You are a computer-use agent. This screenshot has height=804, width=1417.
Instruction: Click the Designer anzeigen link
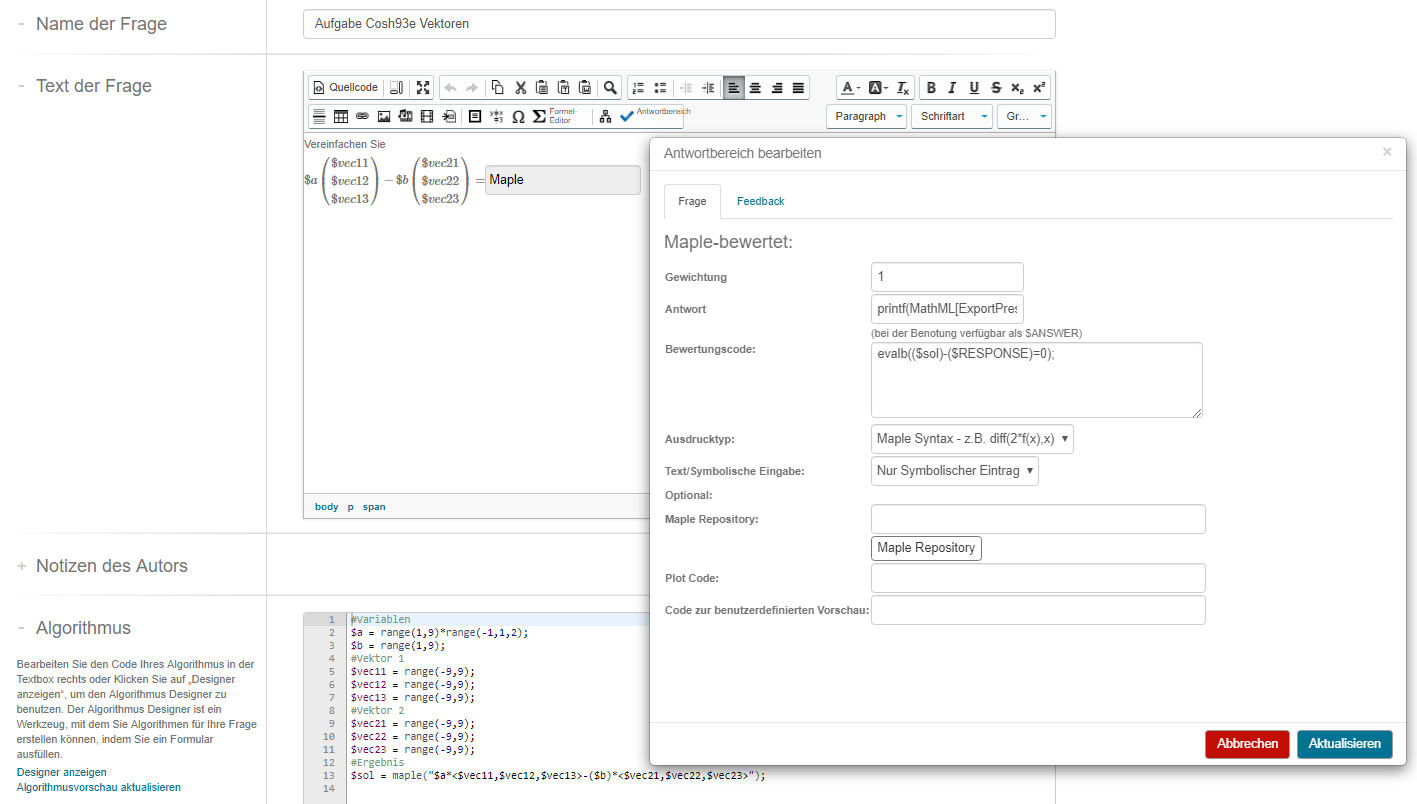62,772
